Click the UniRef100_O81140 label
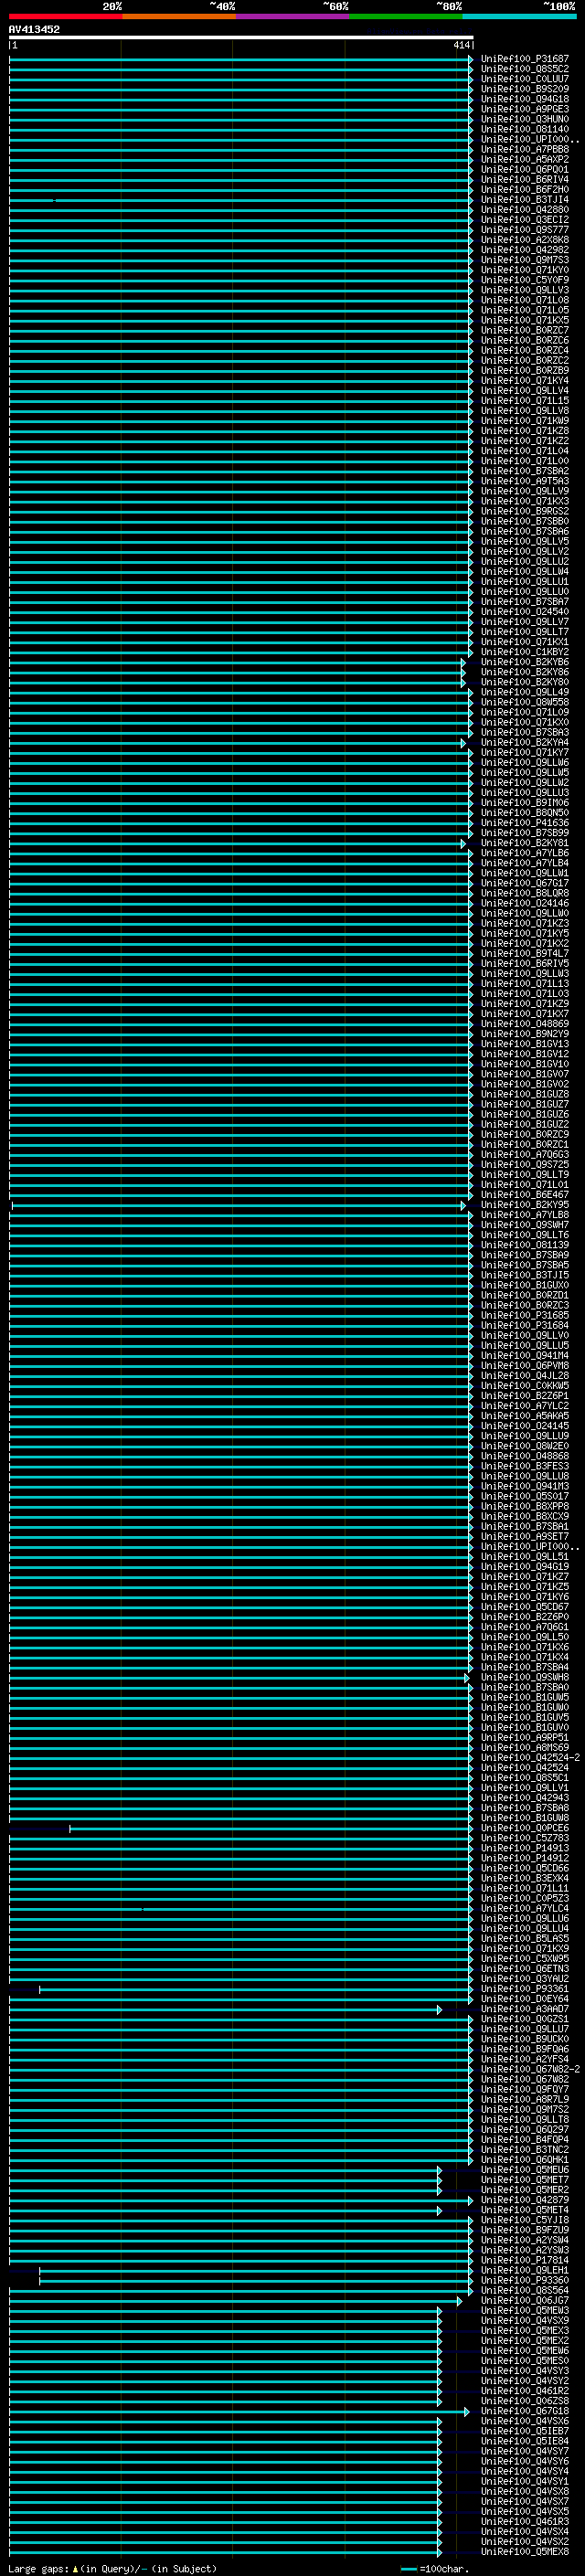This screenshot has width=585, height=2576. click(x=524, y=129)
